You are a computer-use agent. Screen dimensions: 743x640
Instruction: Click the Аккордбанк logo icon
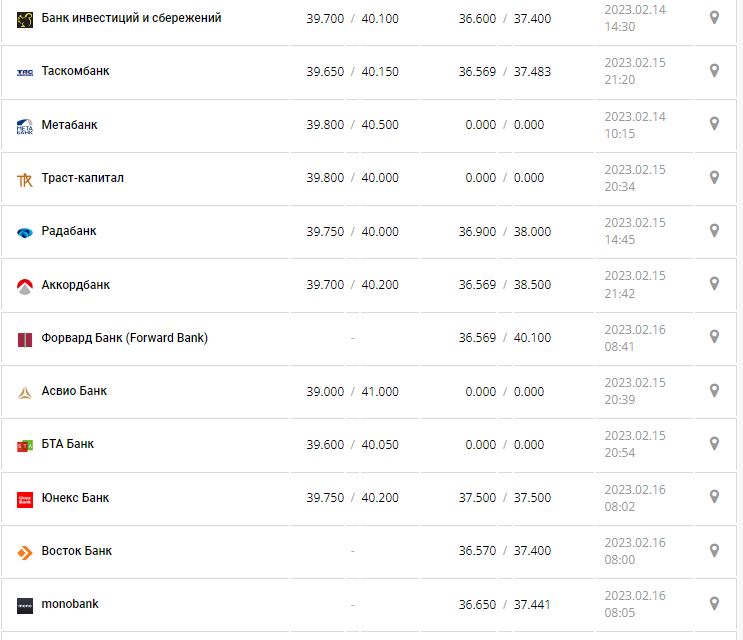25,286
